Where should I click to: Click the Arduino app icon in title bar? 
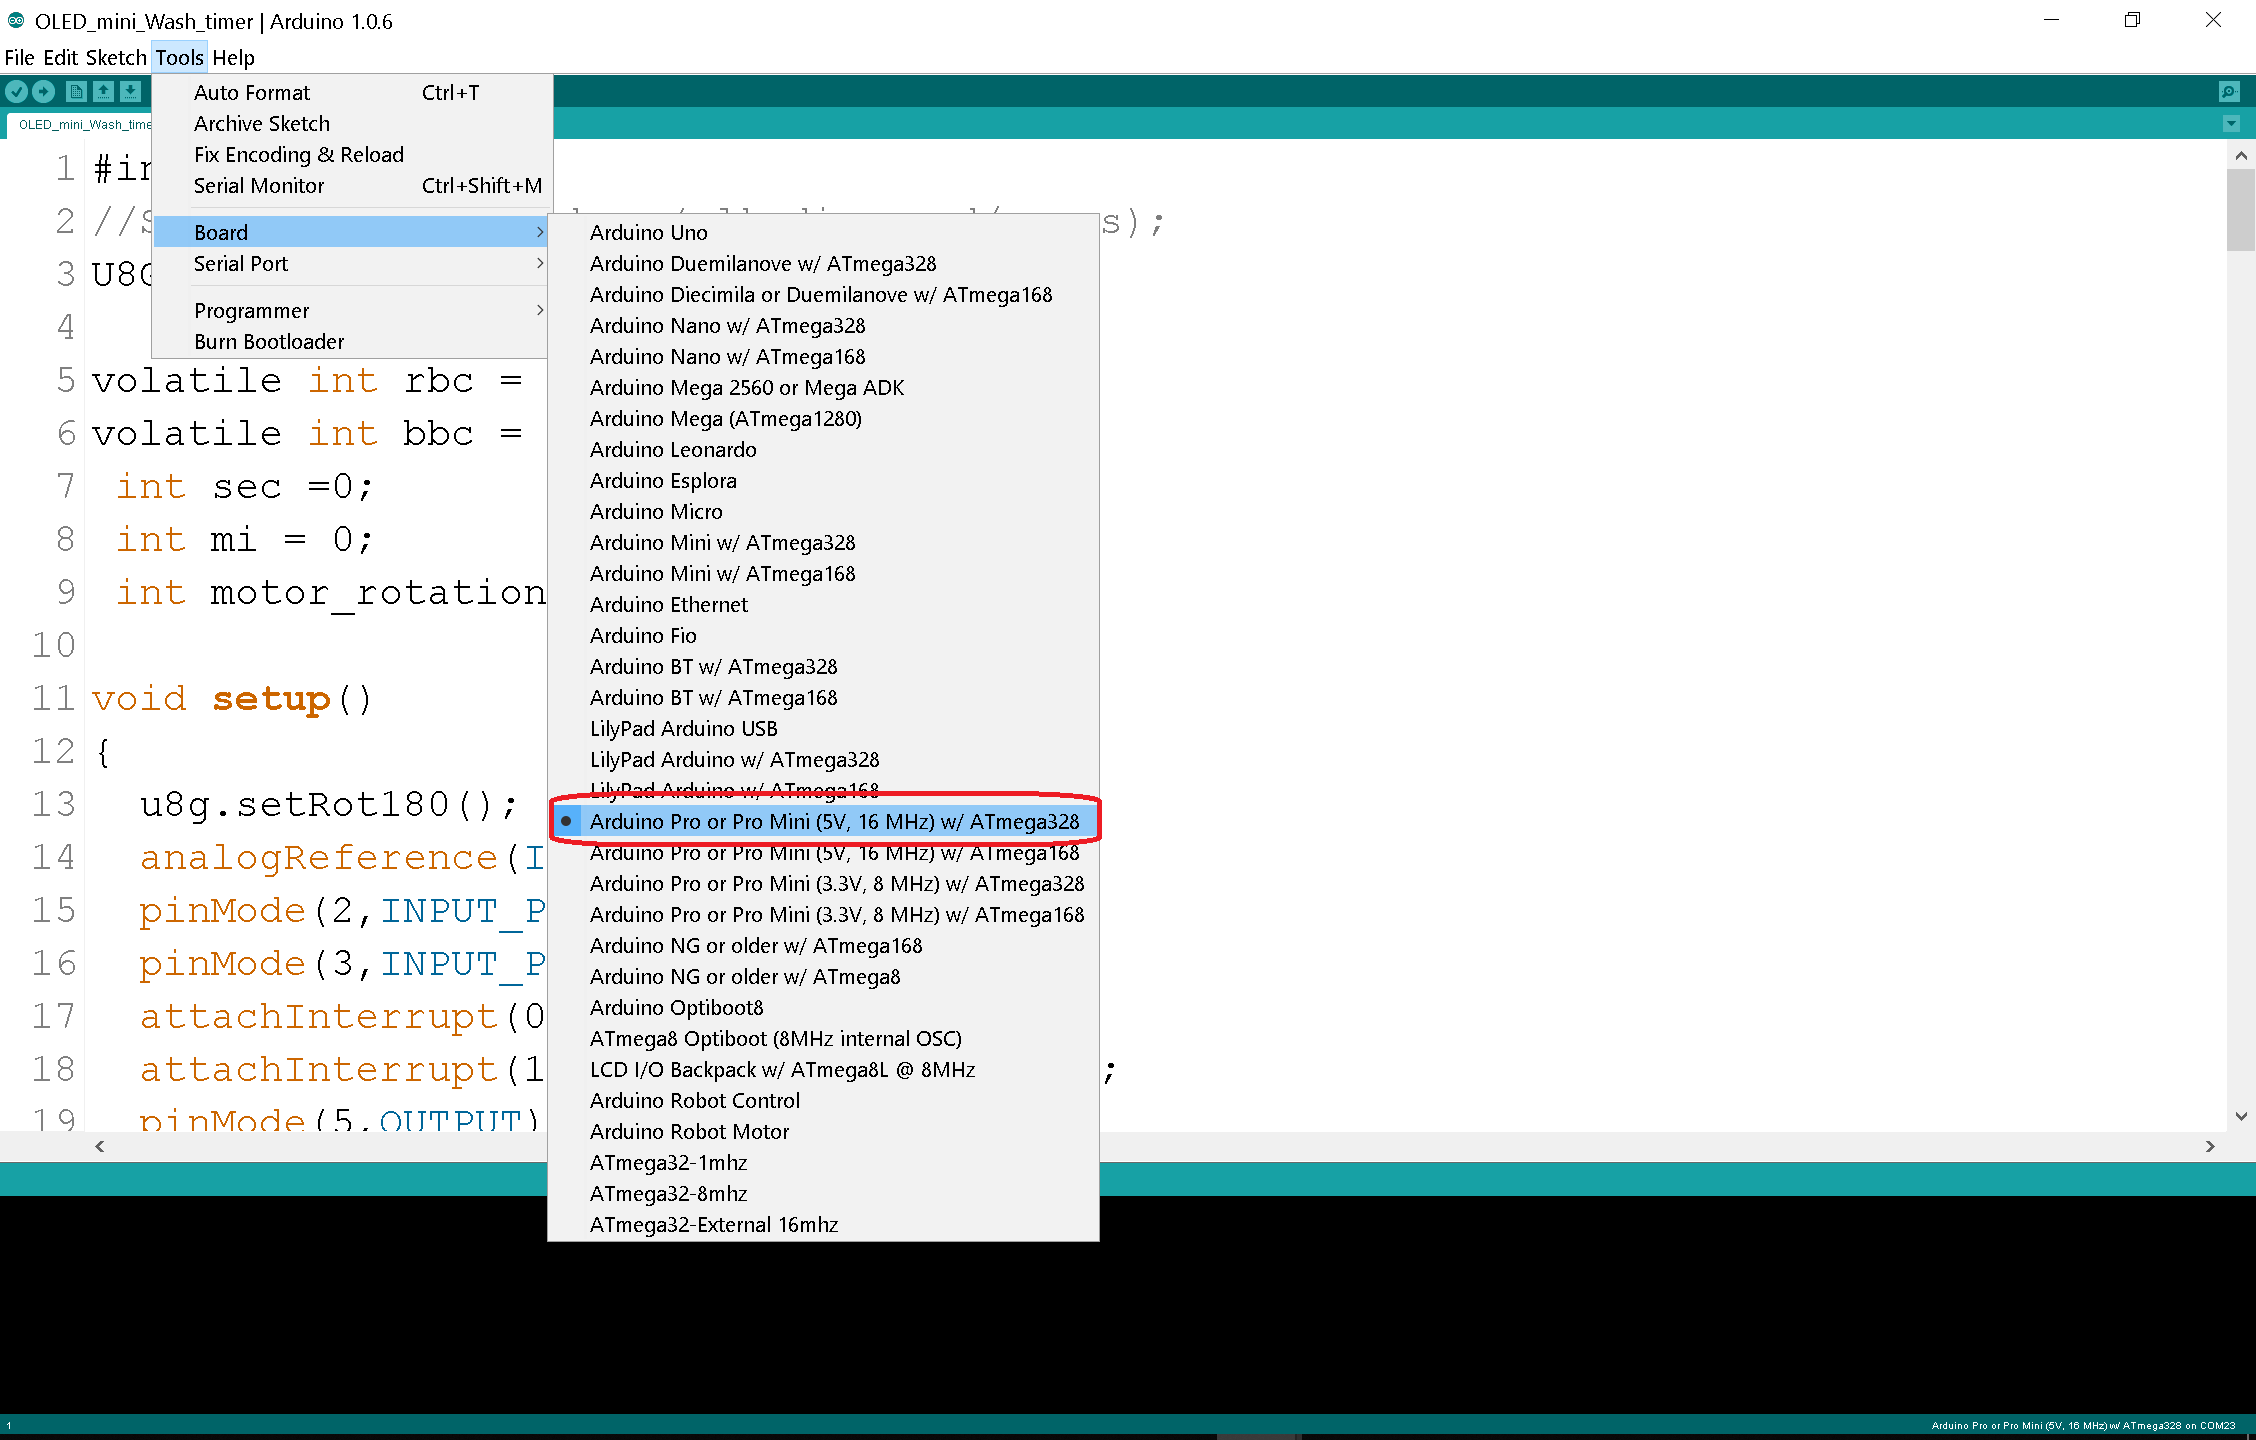click(16, 21)
